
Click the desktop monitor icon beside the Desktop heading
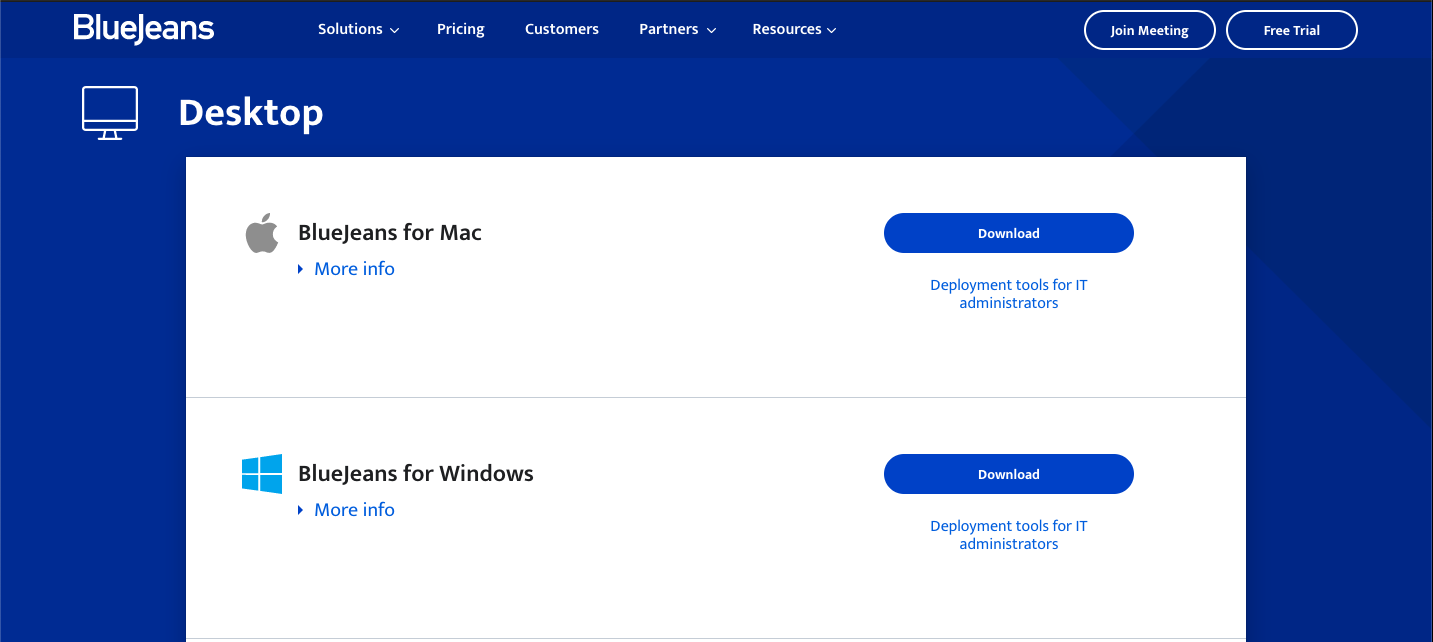(x=109, y=111)
